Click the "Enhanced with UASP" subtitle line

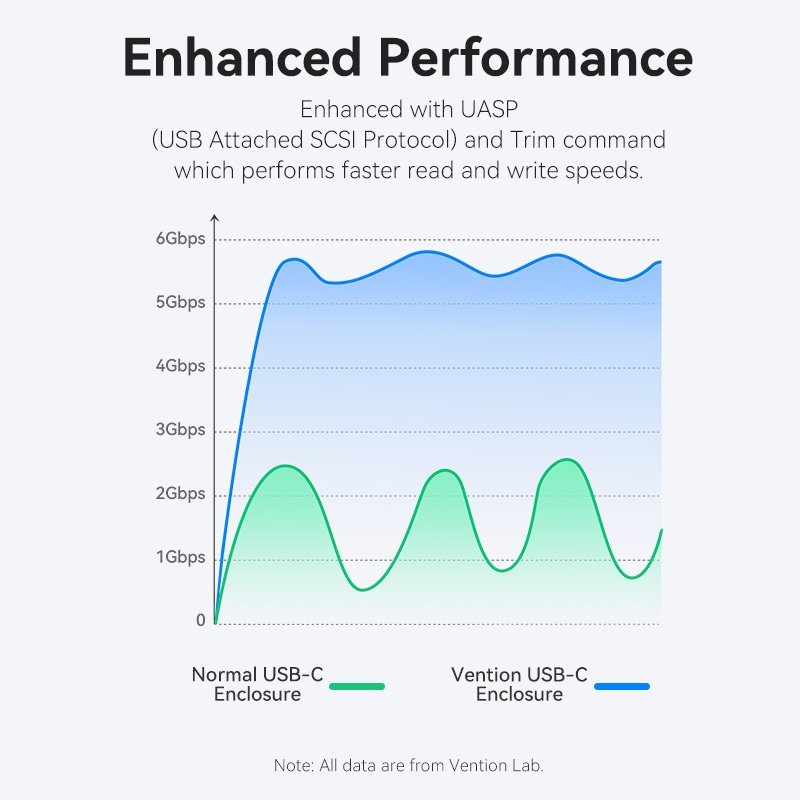point(407,108)
